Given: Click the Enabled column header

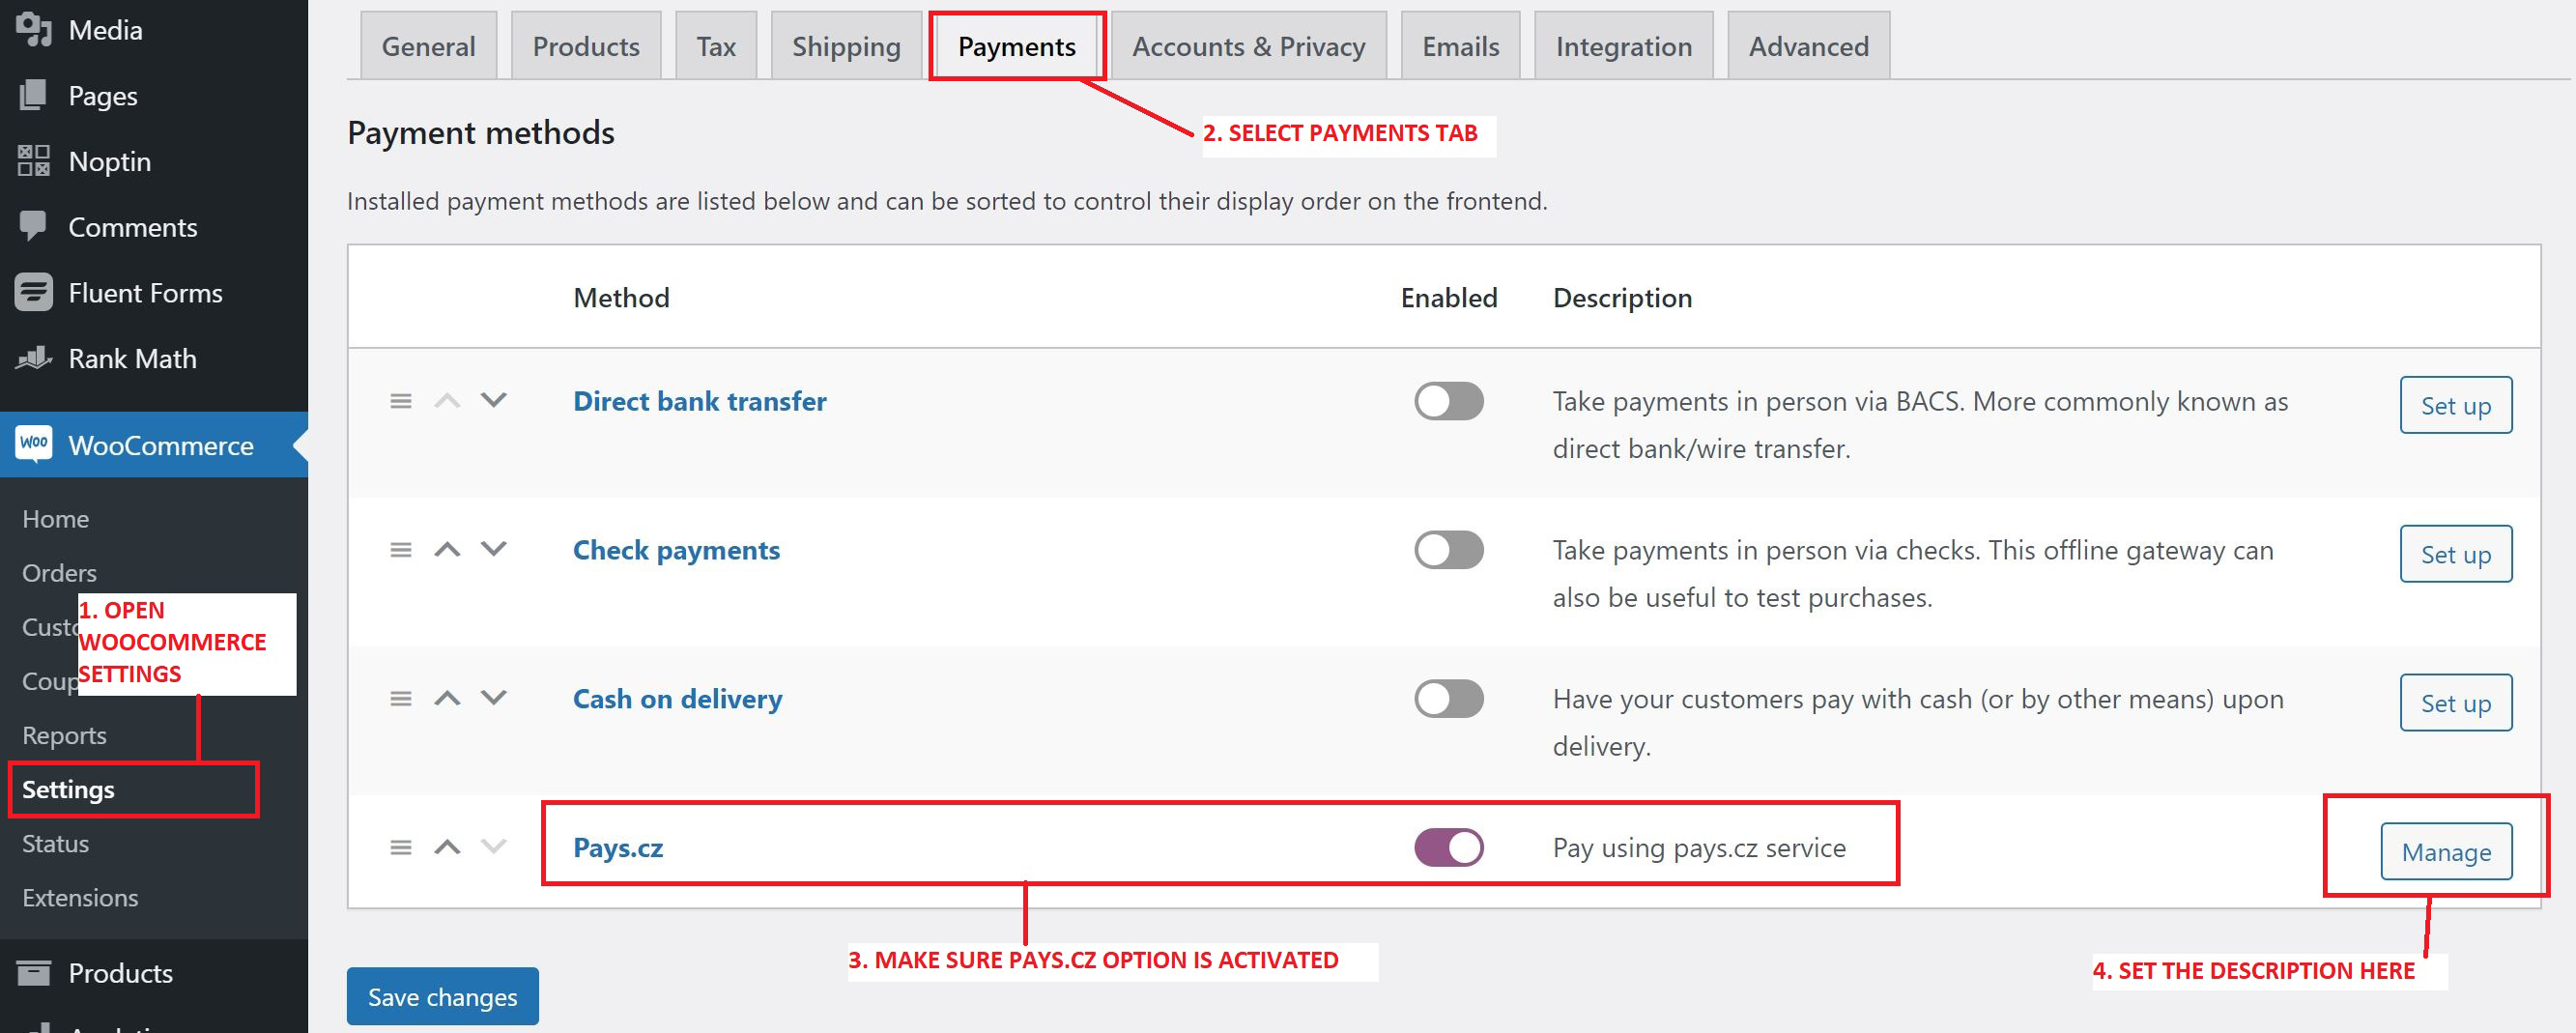Looking at the screenshot, I should (x=1449, y=297).
